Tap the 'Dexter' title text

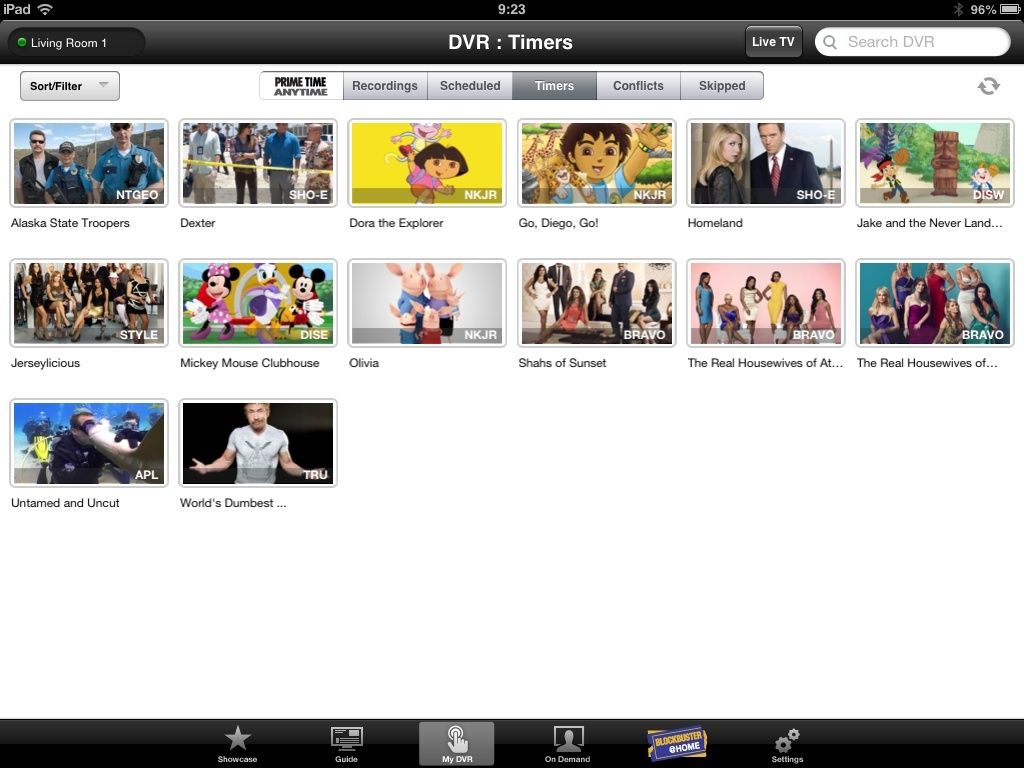click(197, 223)
